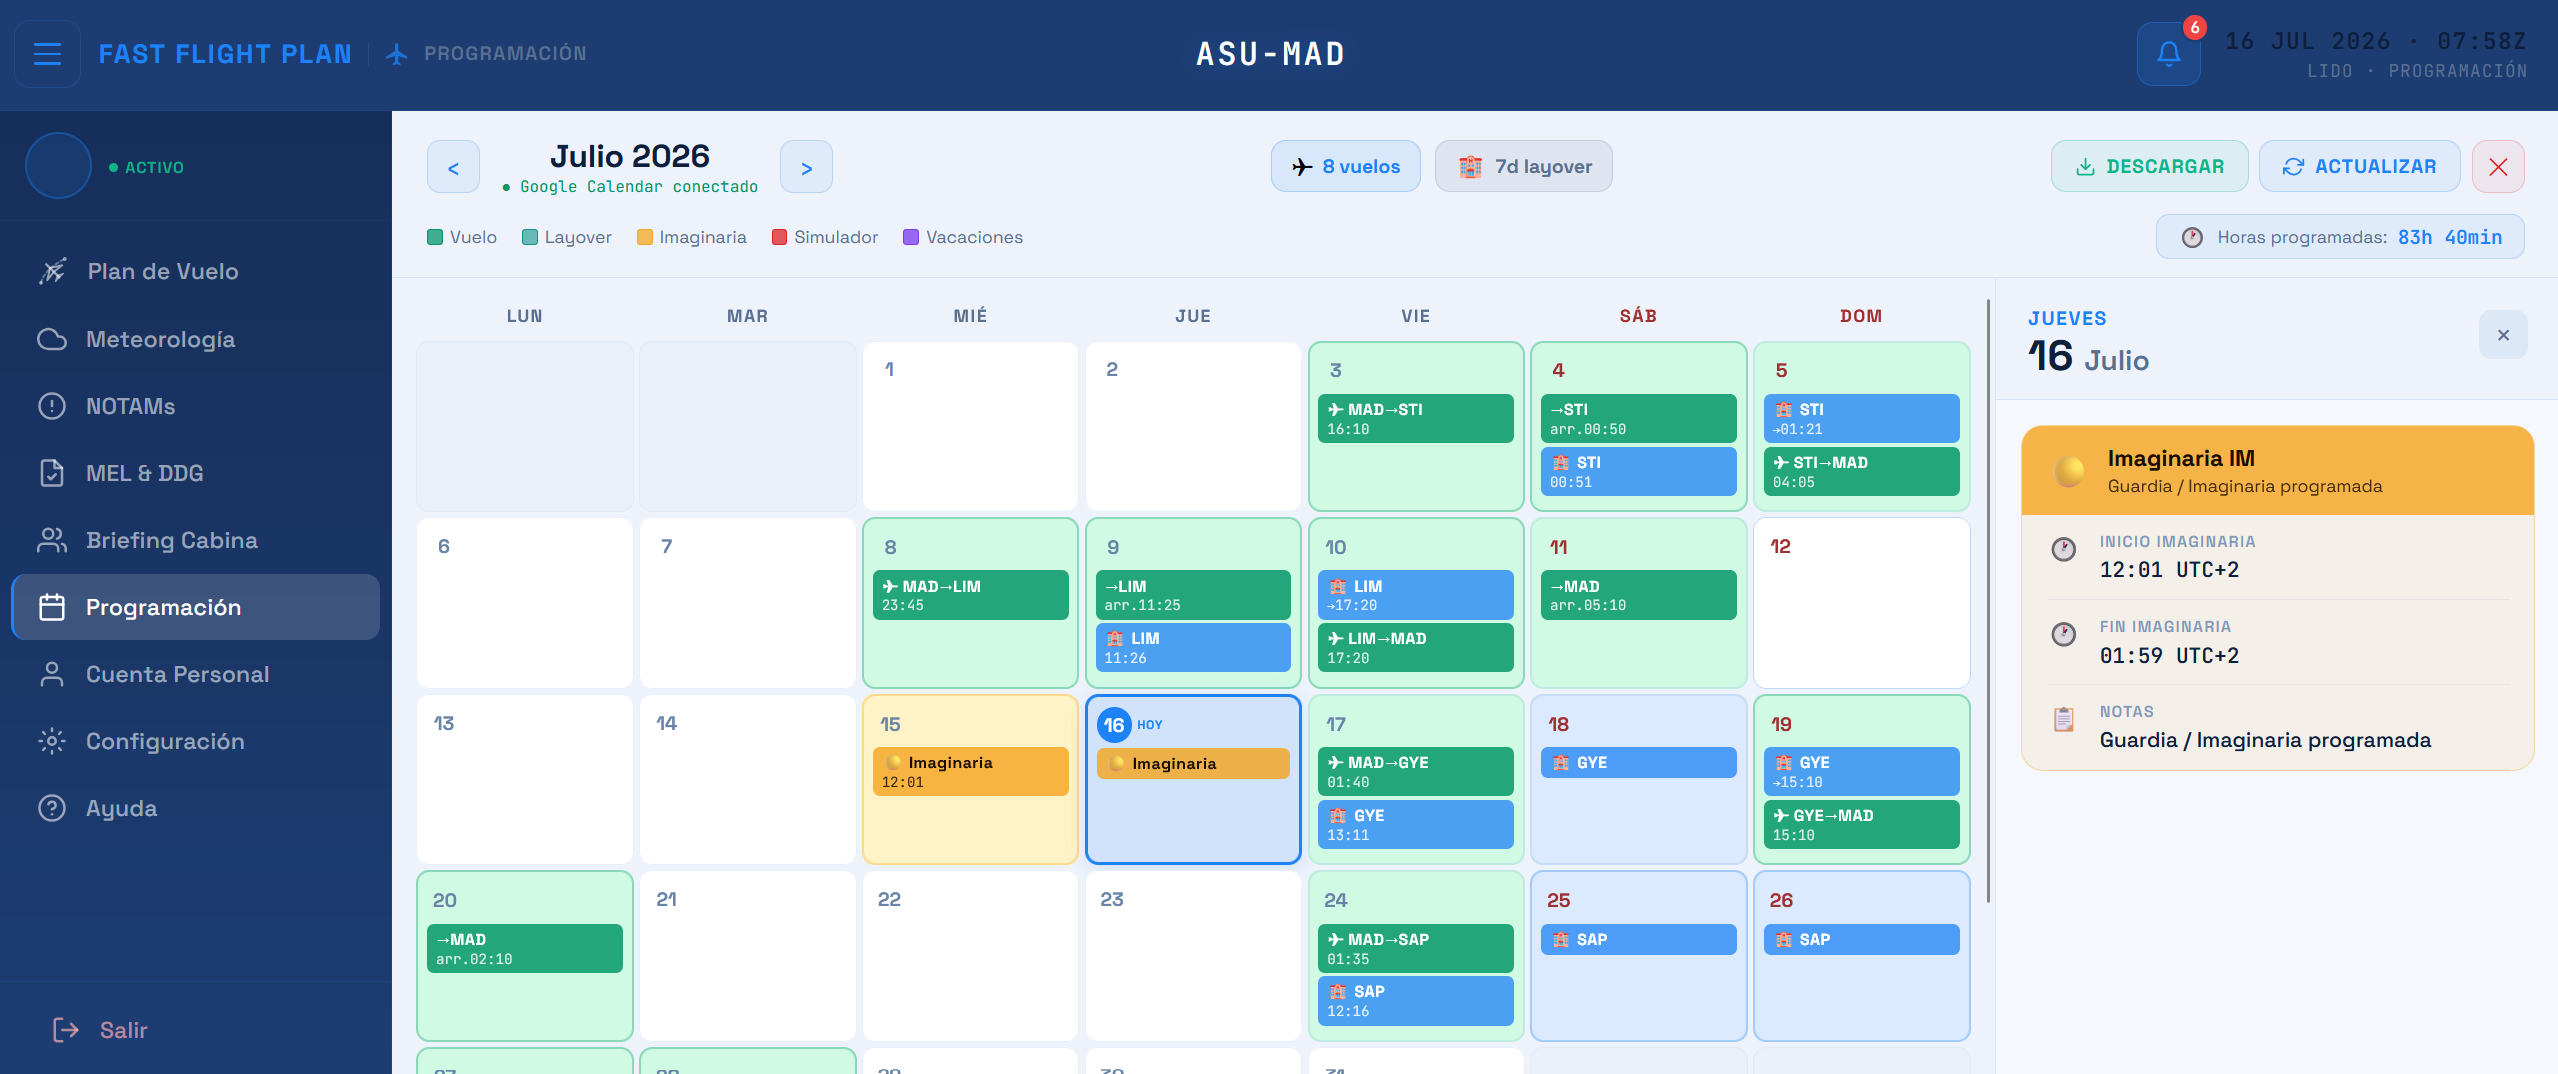Select the LIM→MAD flight on day 10

click(1416, 648)
